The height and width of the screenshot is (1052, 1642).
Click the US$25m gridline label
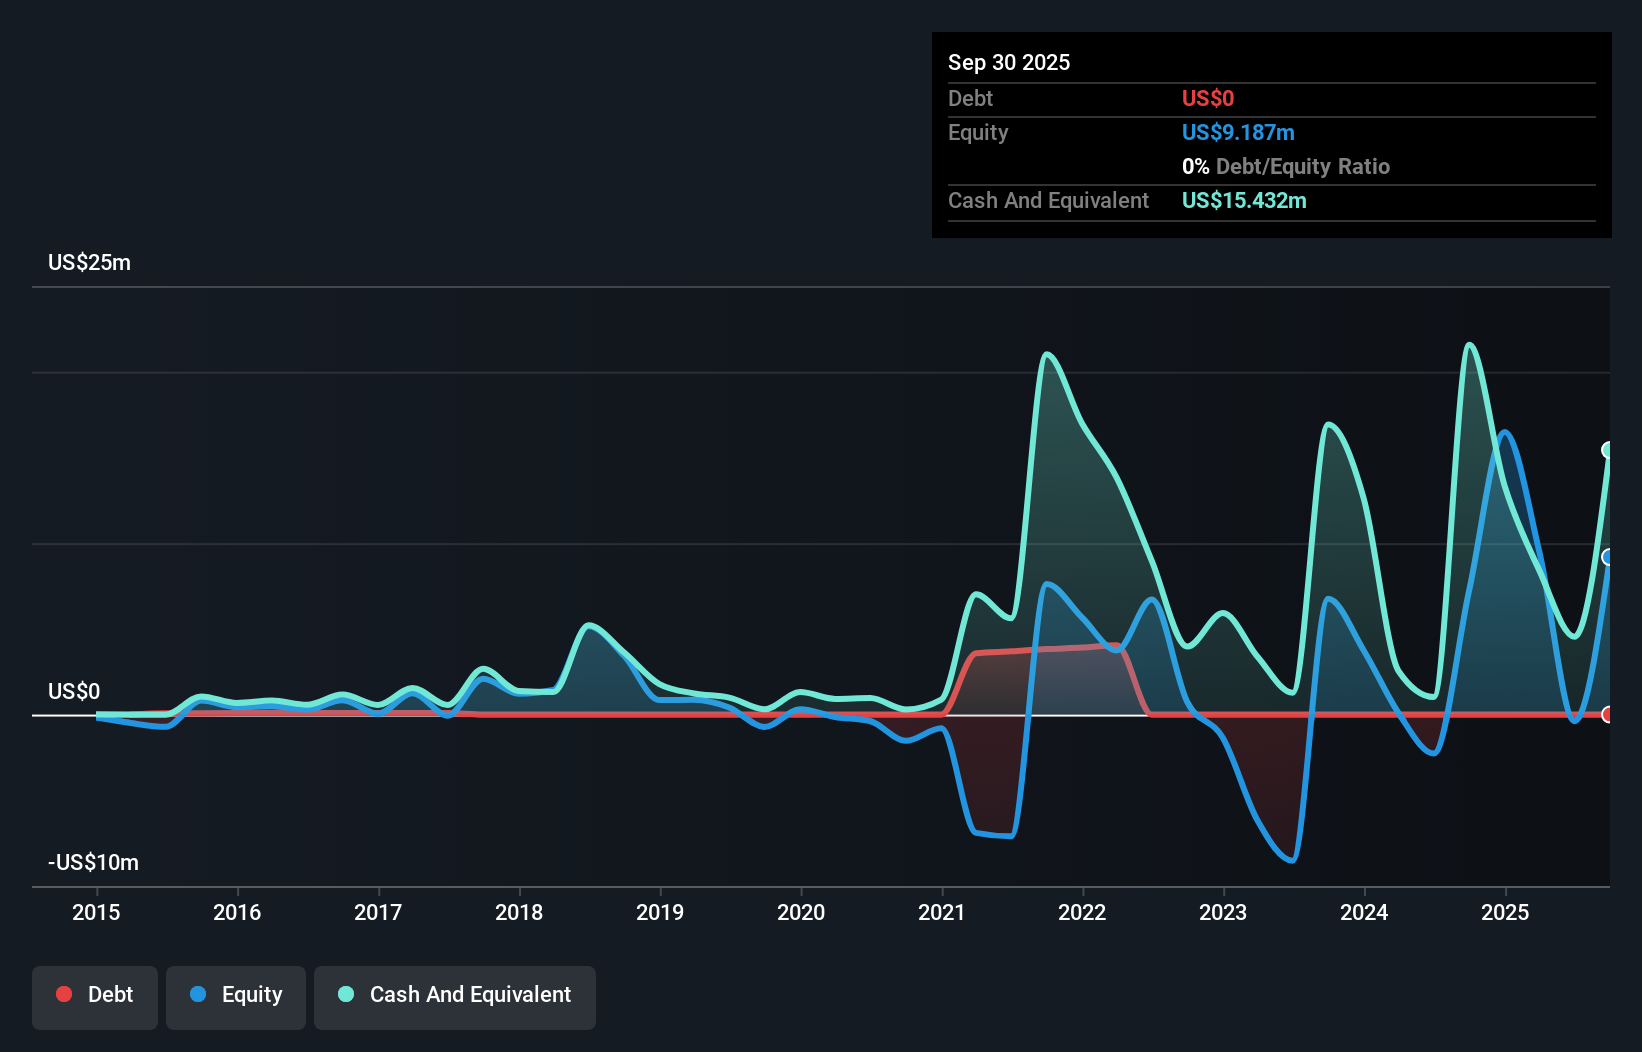coord(88,262)
